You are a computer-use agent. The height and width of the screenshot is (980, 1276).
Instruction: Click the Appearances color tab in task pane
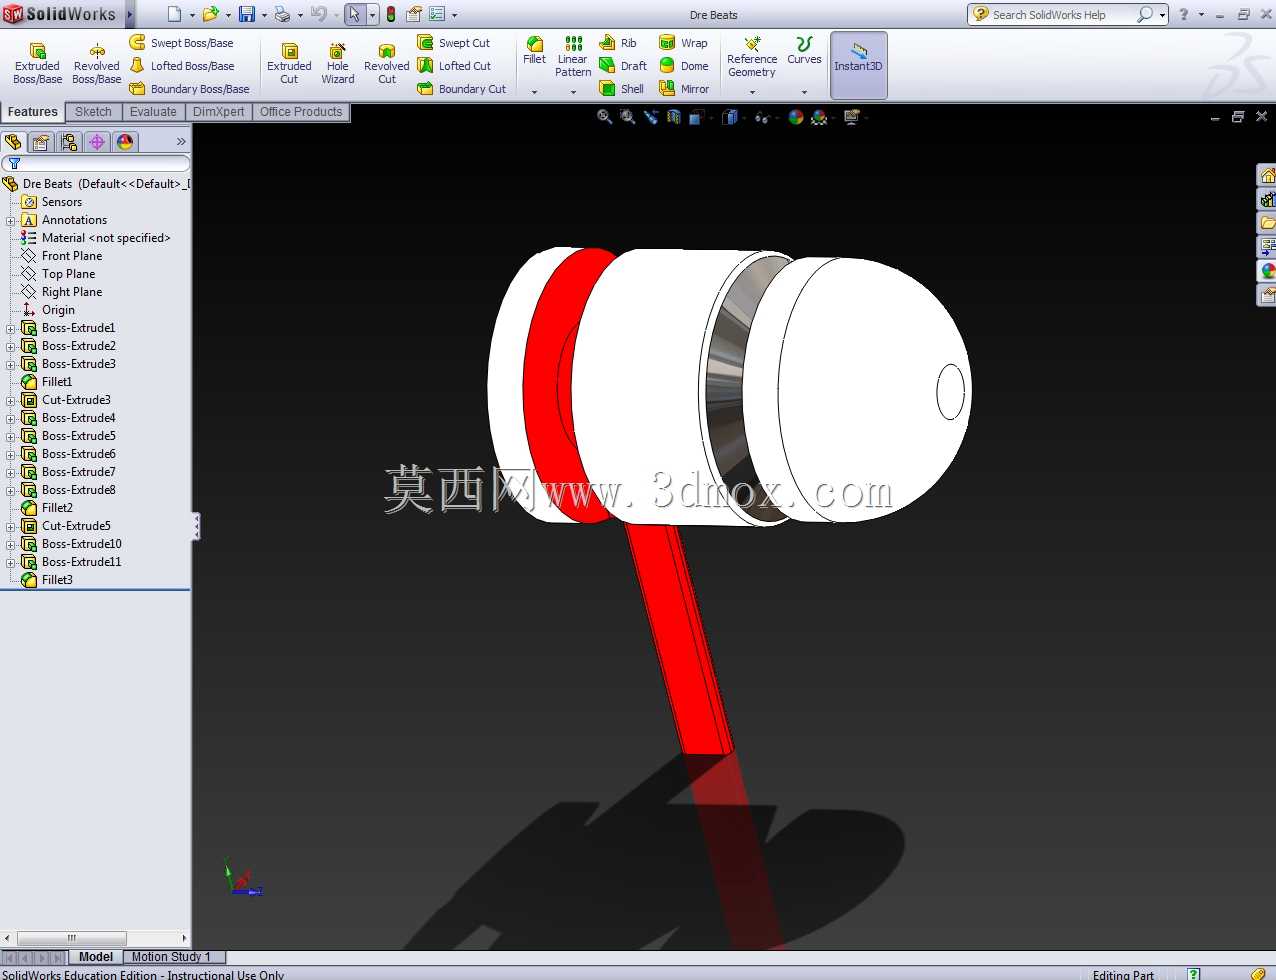click(x=1267, y=271)
